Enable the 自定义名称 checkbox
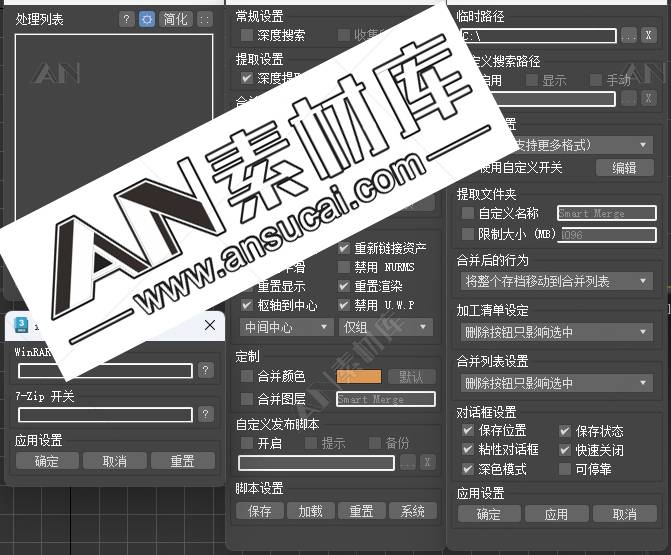671x555 pixels. 468,213
